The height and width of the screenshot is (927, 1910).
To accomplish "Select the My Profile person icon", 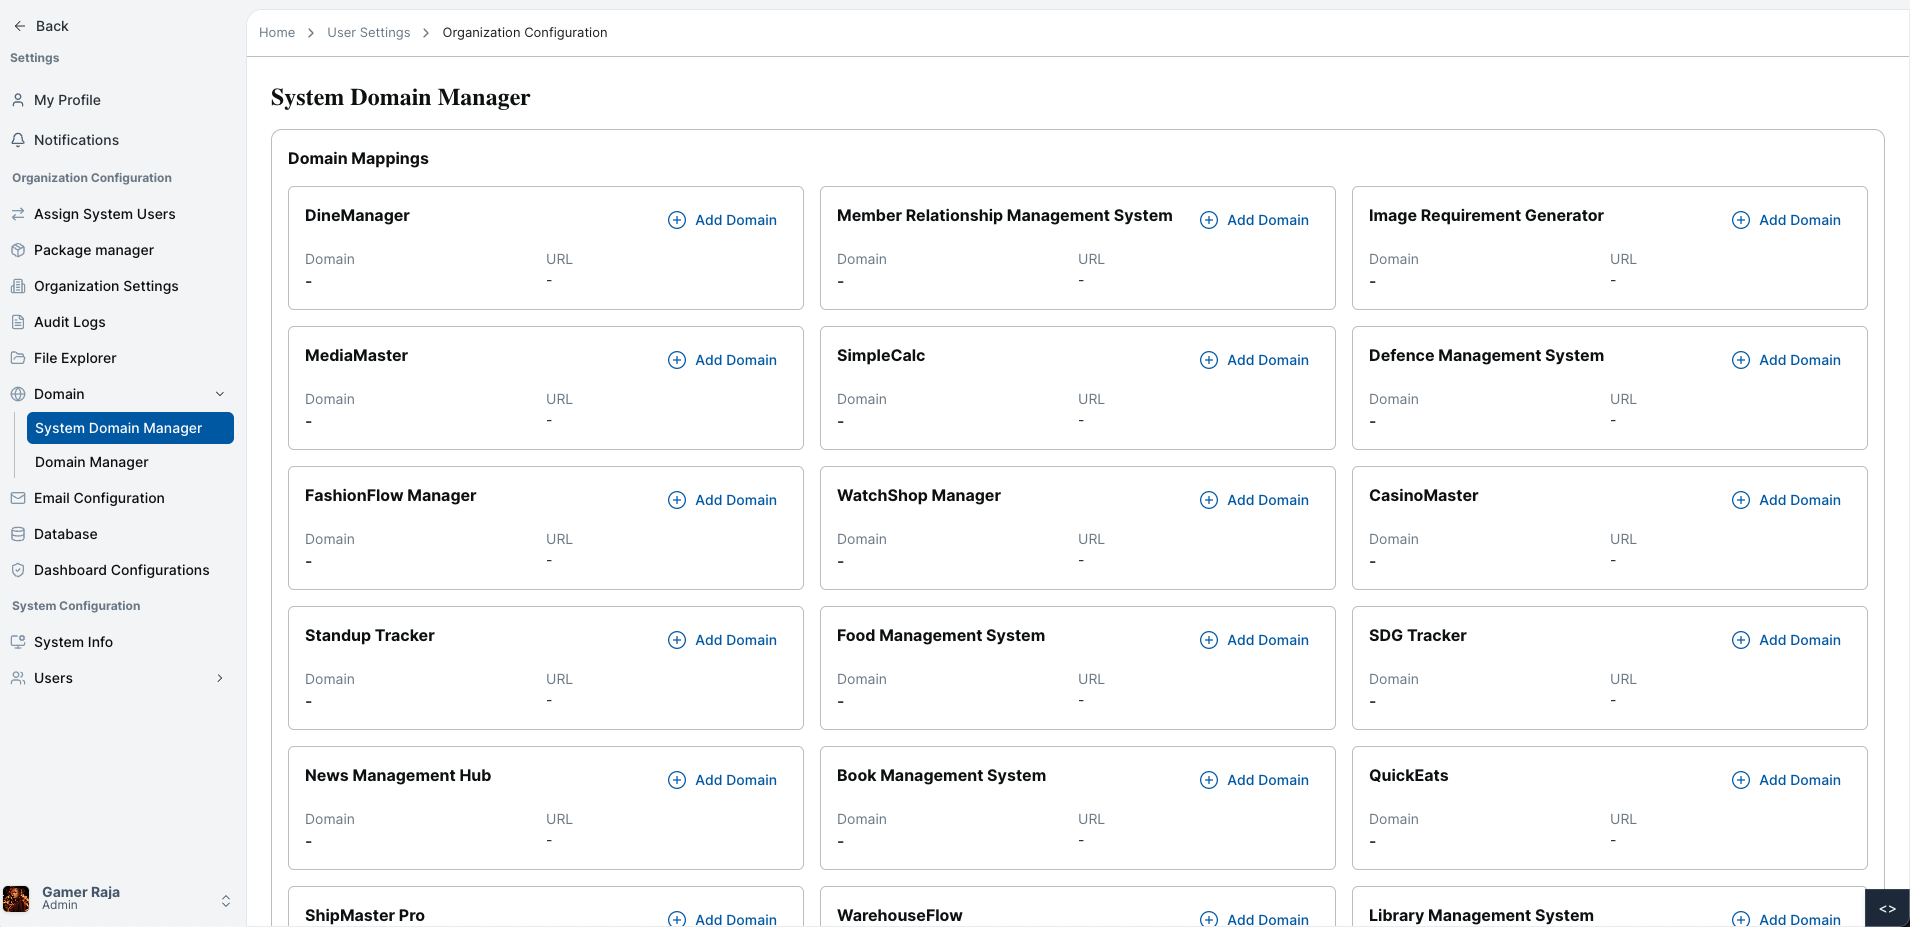I will (19, 100).
